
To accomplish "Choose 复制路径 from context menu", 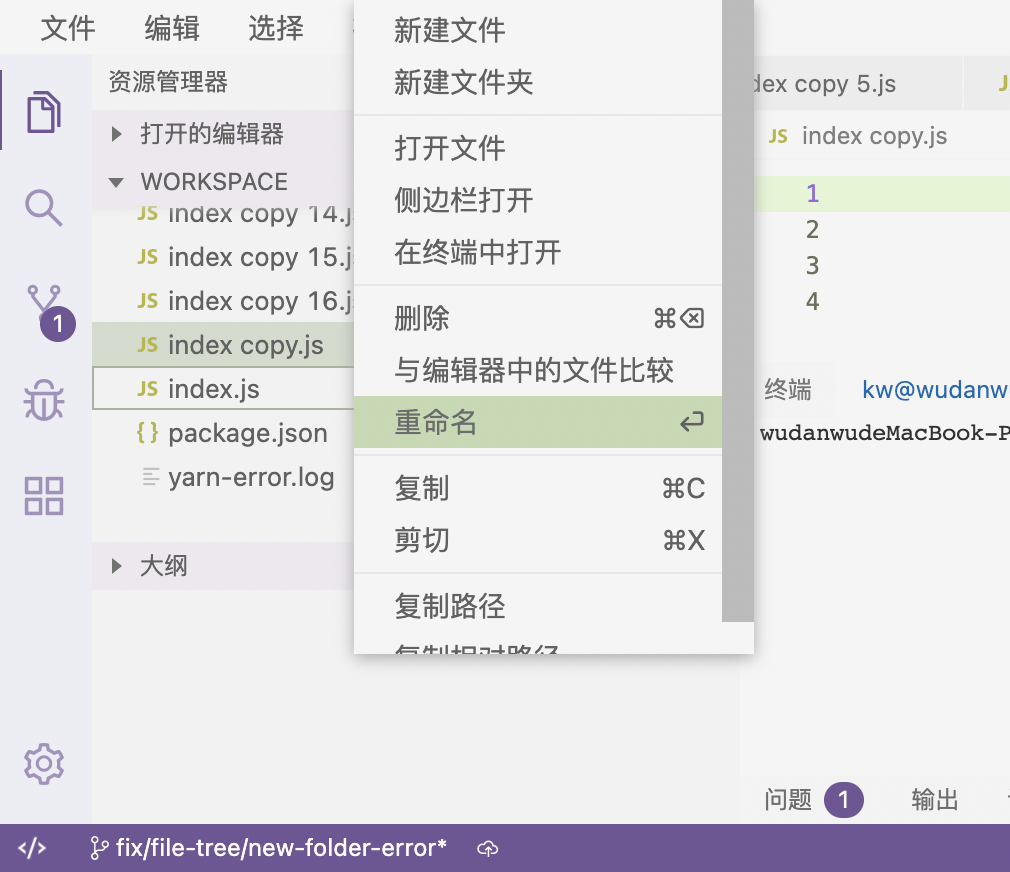I will [x=538, y=606].
